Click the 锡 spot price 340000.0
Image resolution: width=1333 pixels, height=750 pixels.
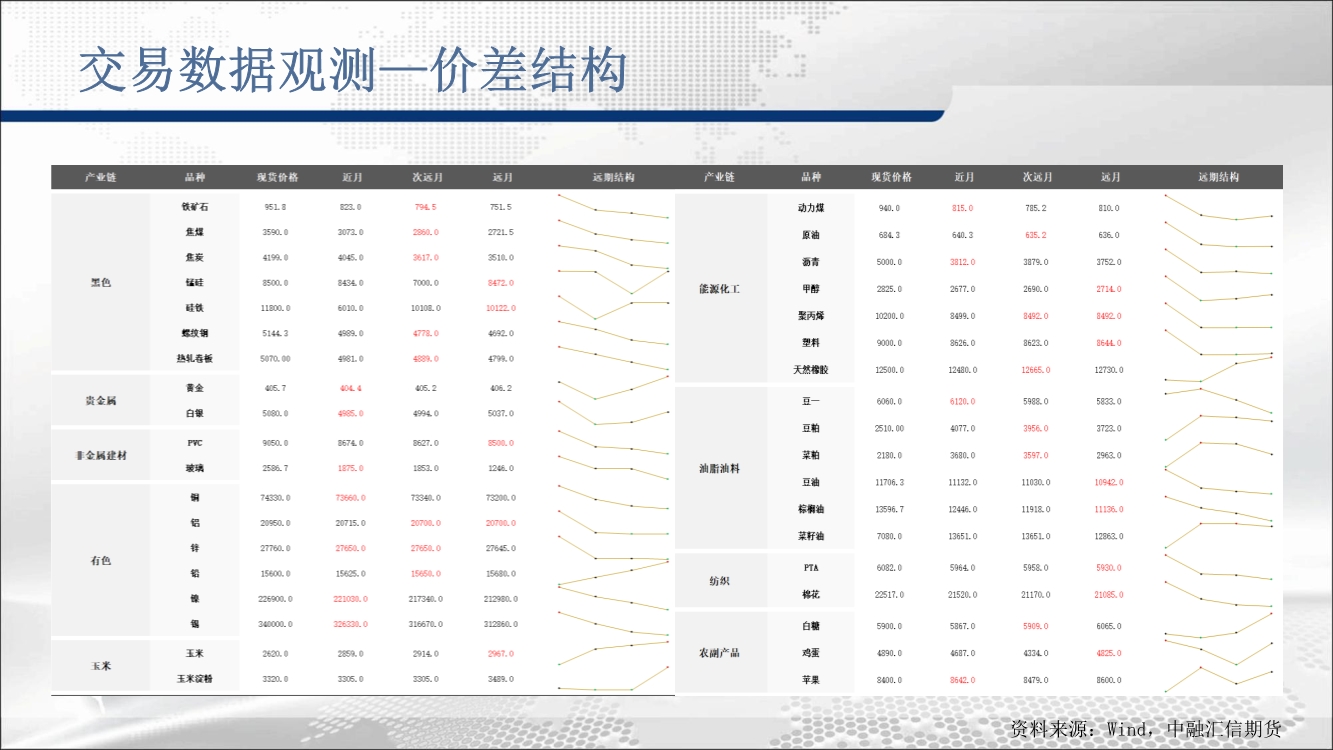tap(275, 624)
